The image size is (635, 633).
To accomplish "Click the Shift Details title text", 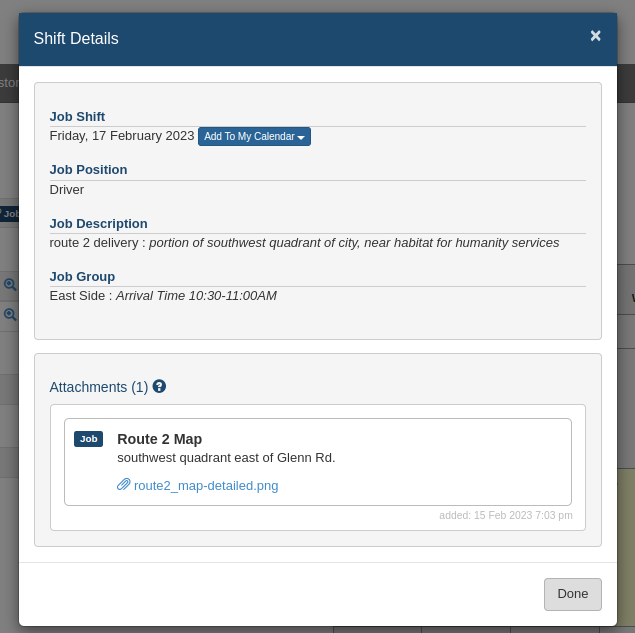I will 76,38.
